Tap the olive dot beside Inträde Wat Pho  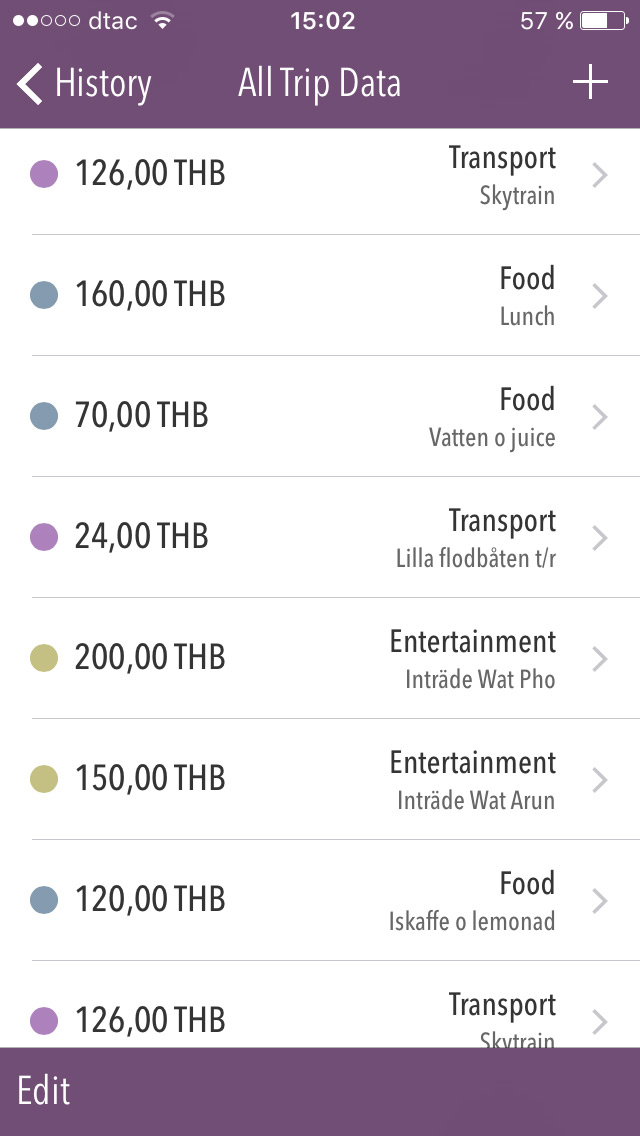click(x=44, y=658)
